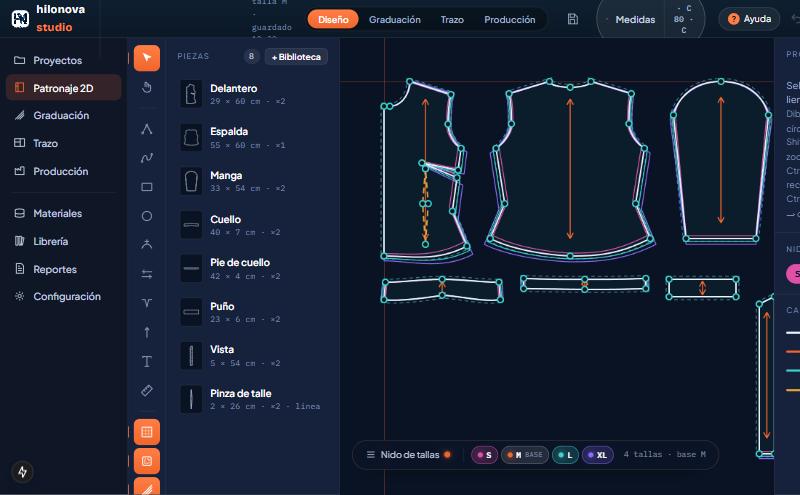Select the measuring tape tool
The width and height of the screenshot is (800, 495).
pyautogui.click(x=147, y=390)
